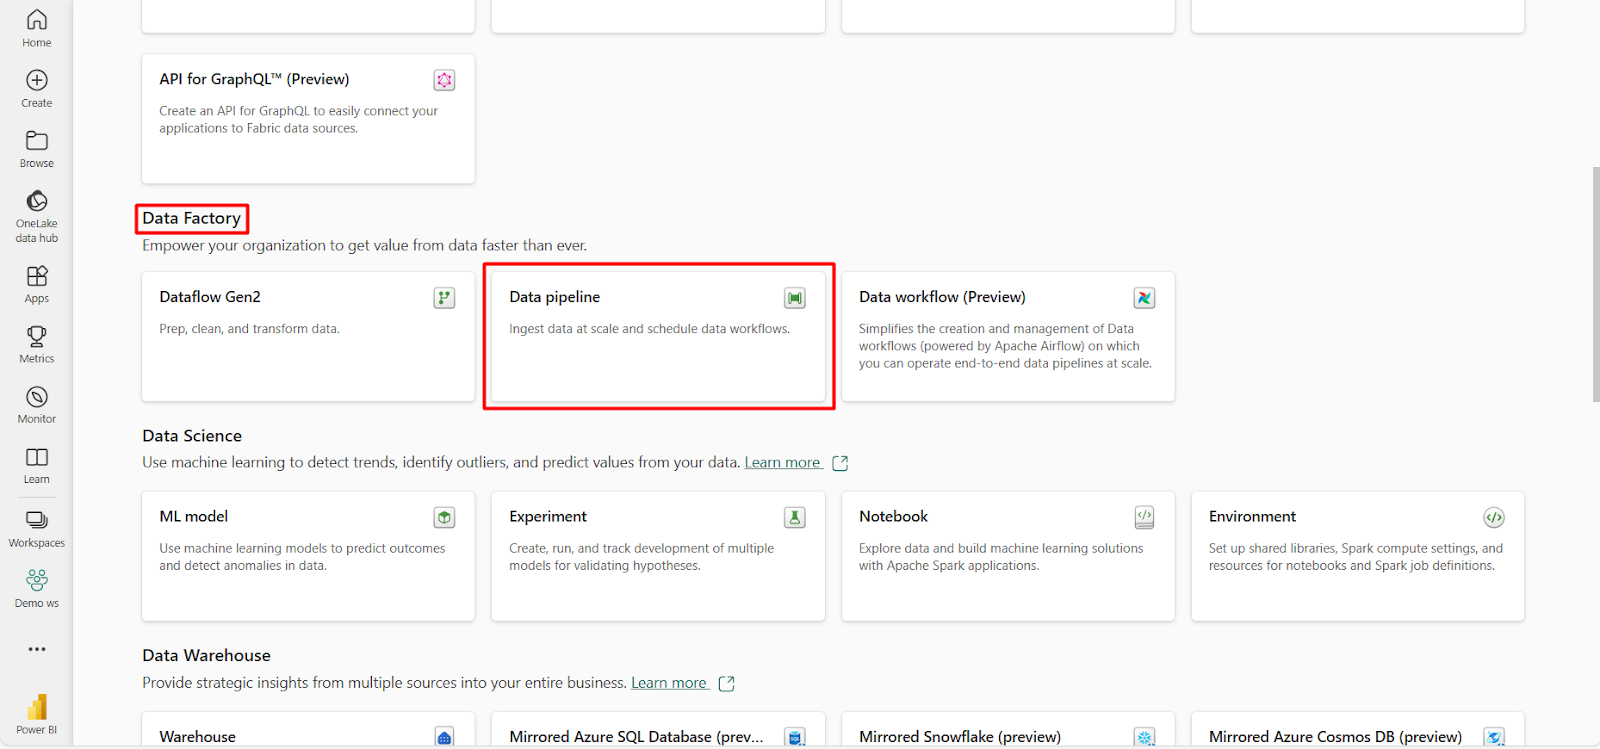1600x749 pixels.
Task: Click the Data workflow Airflow icon
Action: (x=1144, y=298)
